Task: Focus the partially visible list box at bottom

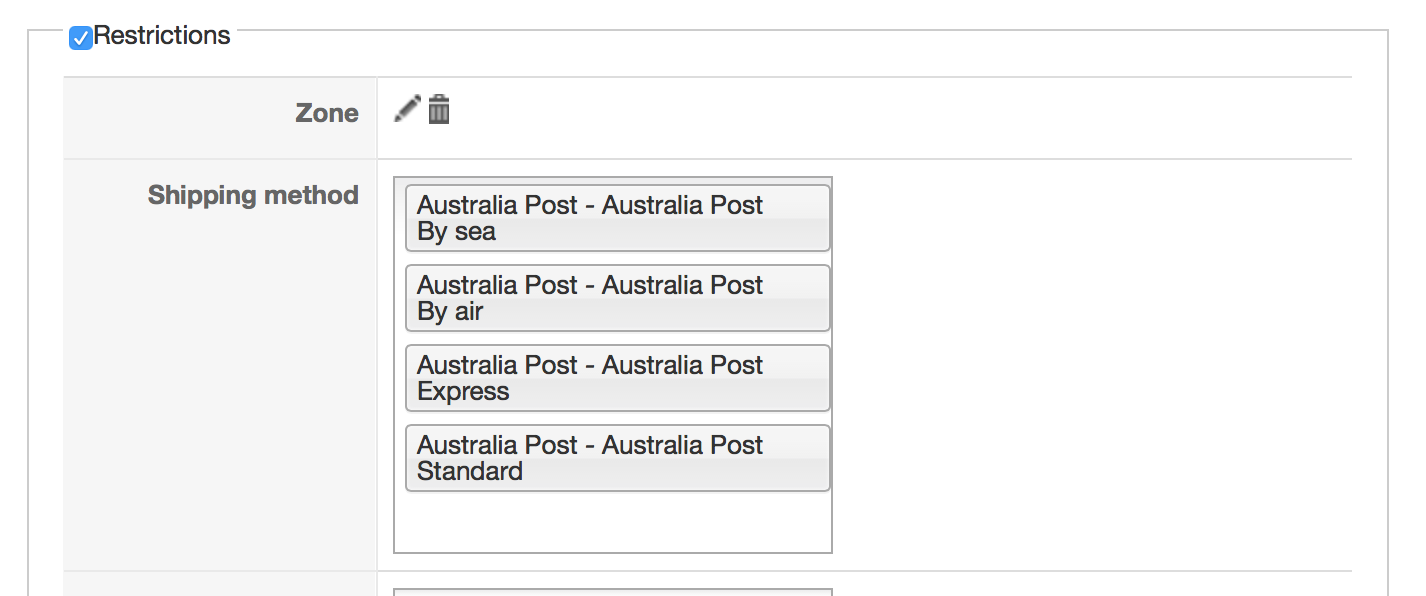Action: click(x=612, y=592)
